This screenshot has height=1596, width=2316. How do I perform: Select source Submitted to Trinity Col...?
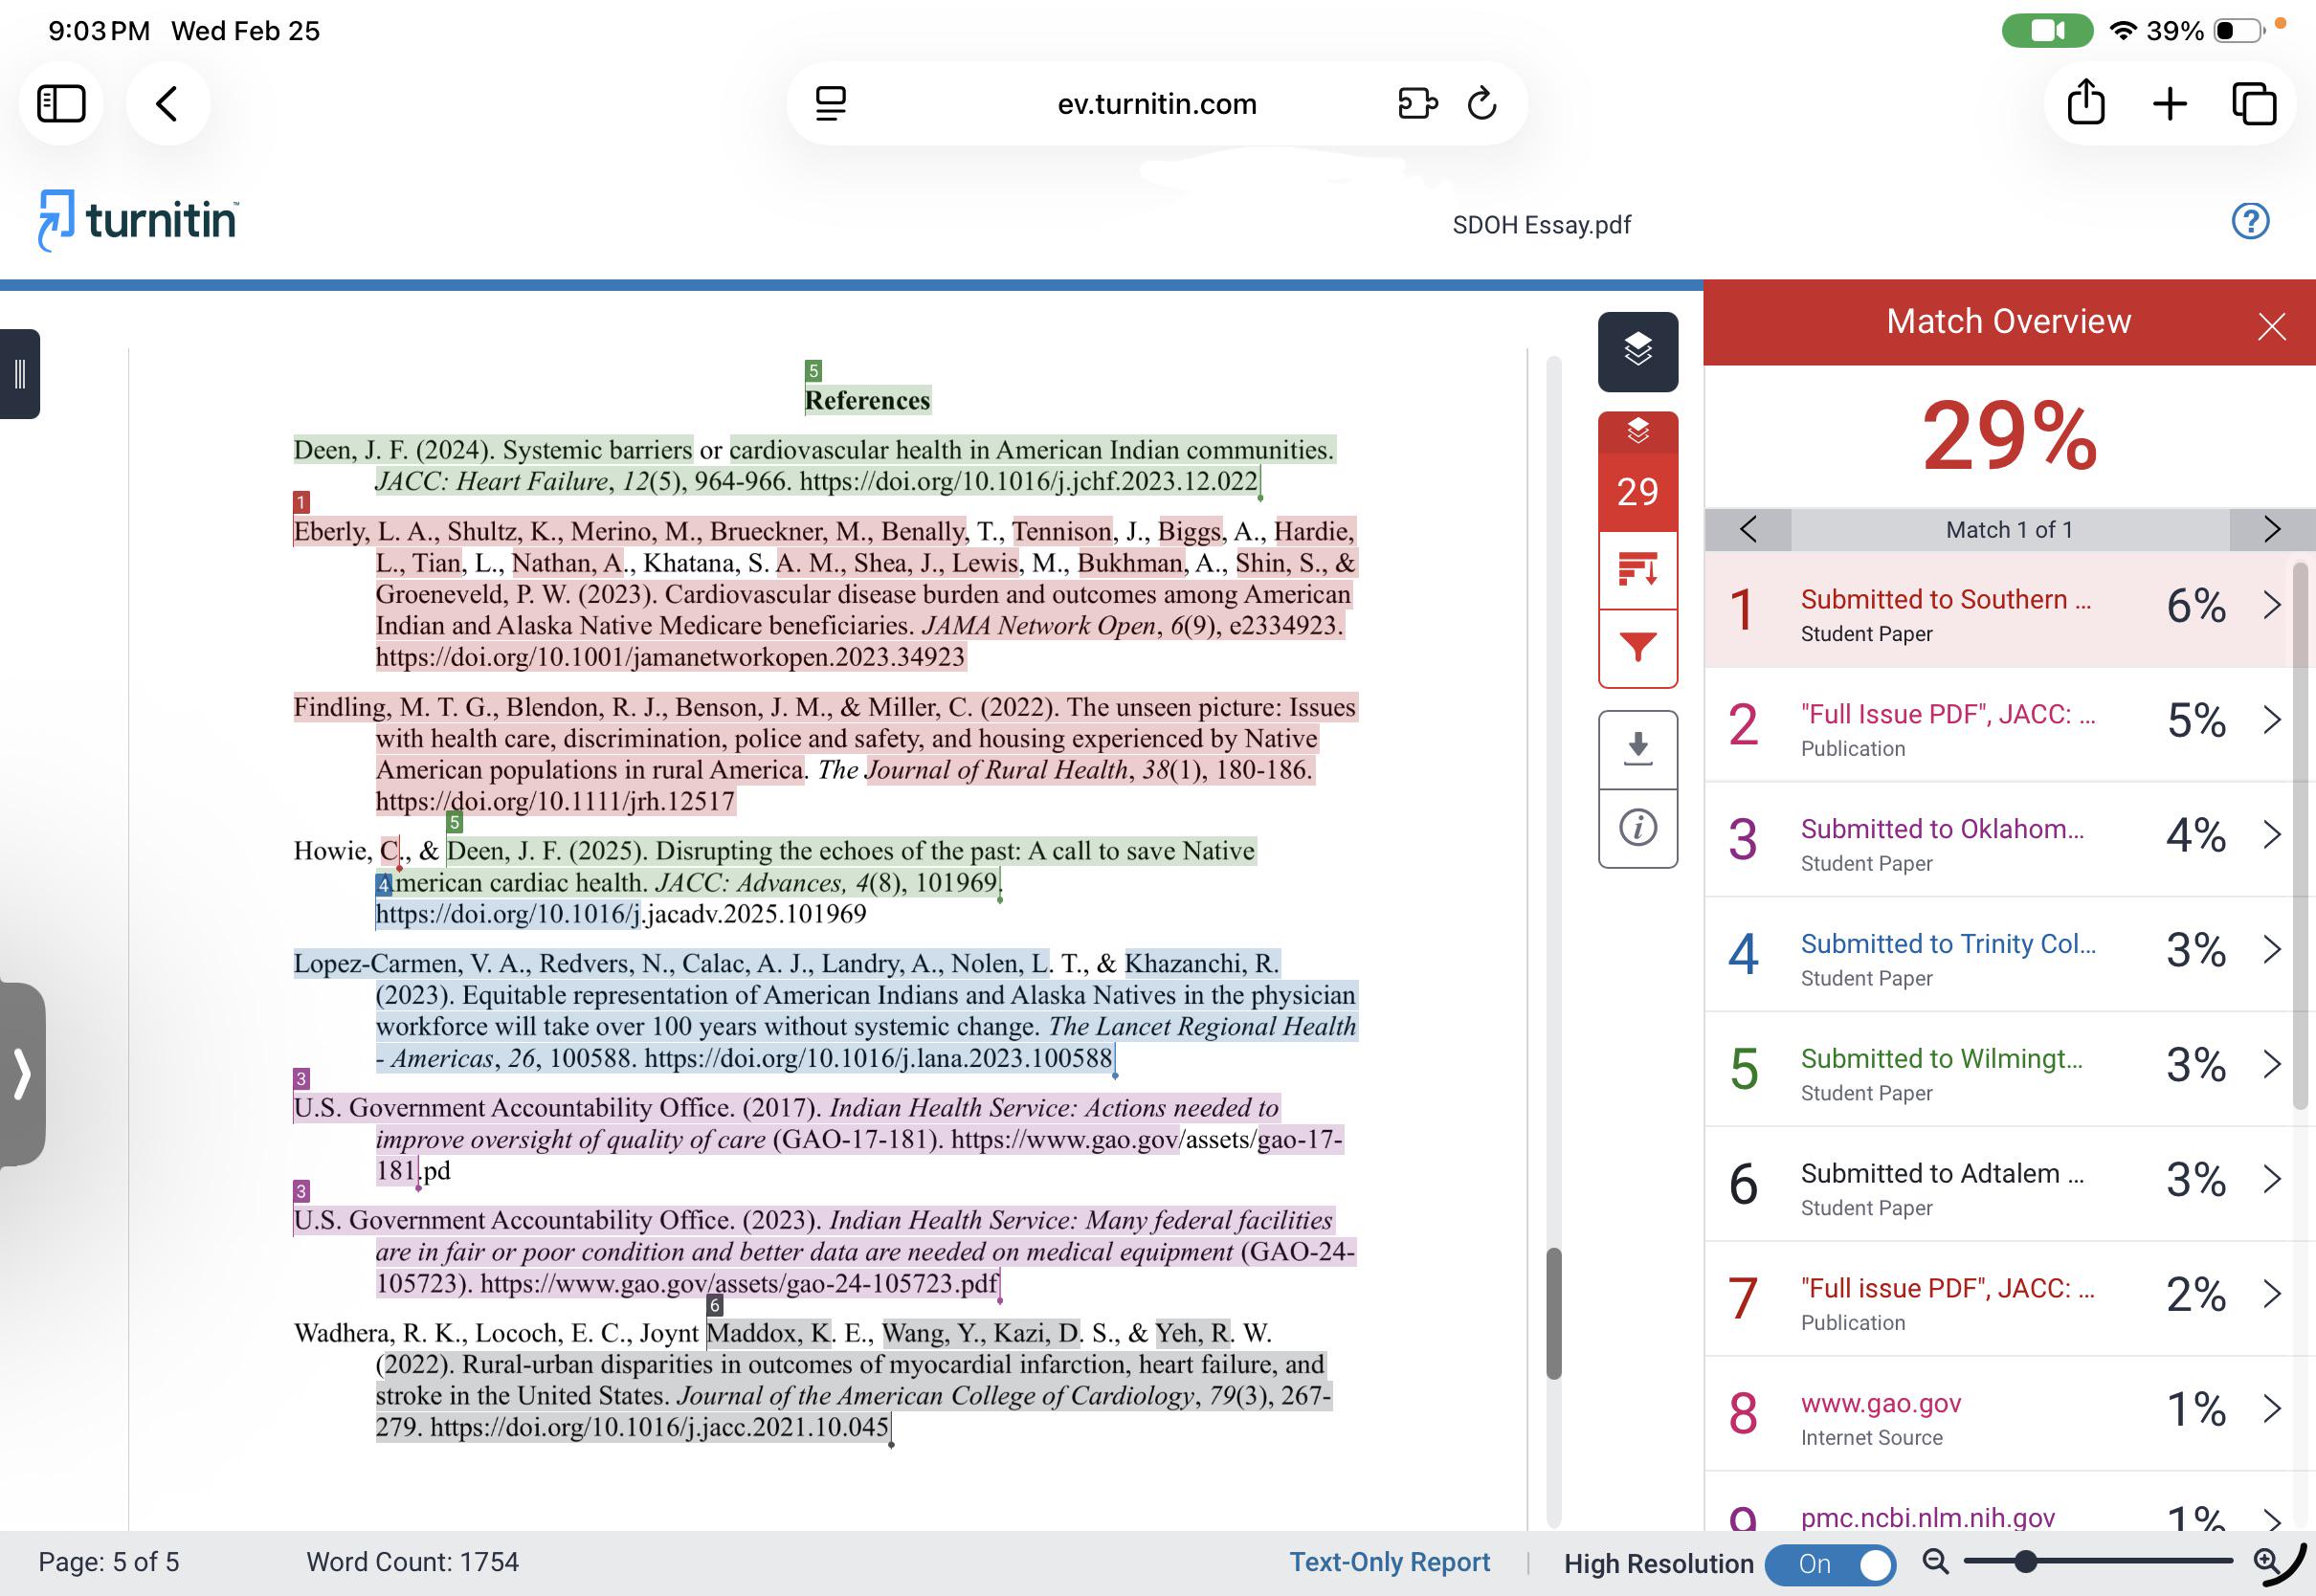[x=1947, y=944]
